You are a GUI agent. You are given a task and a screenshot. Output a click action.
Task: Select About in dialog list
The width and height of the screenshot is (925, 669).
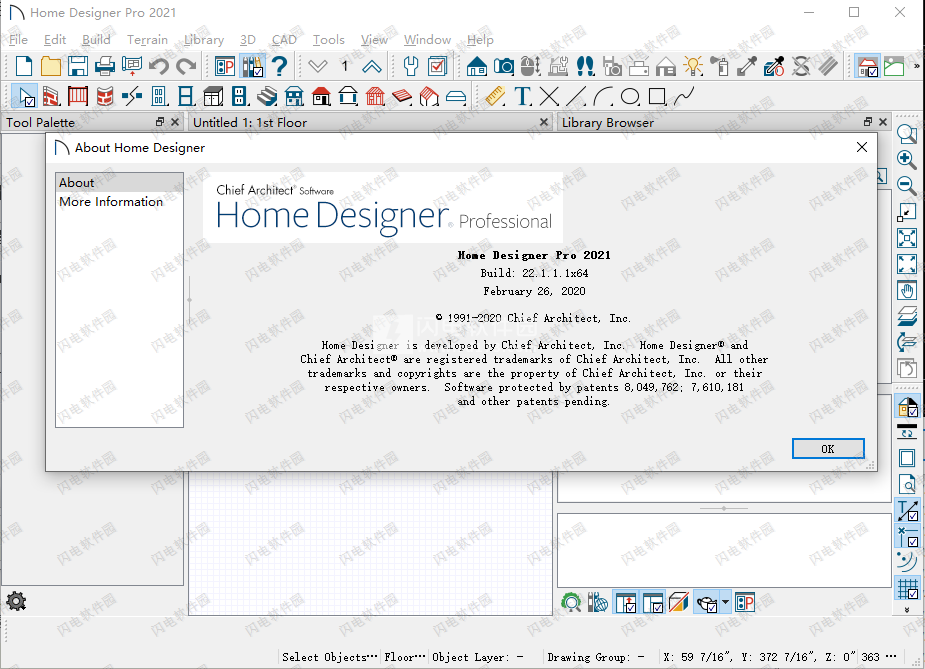(119, 182)
